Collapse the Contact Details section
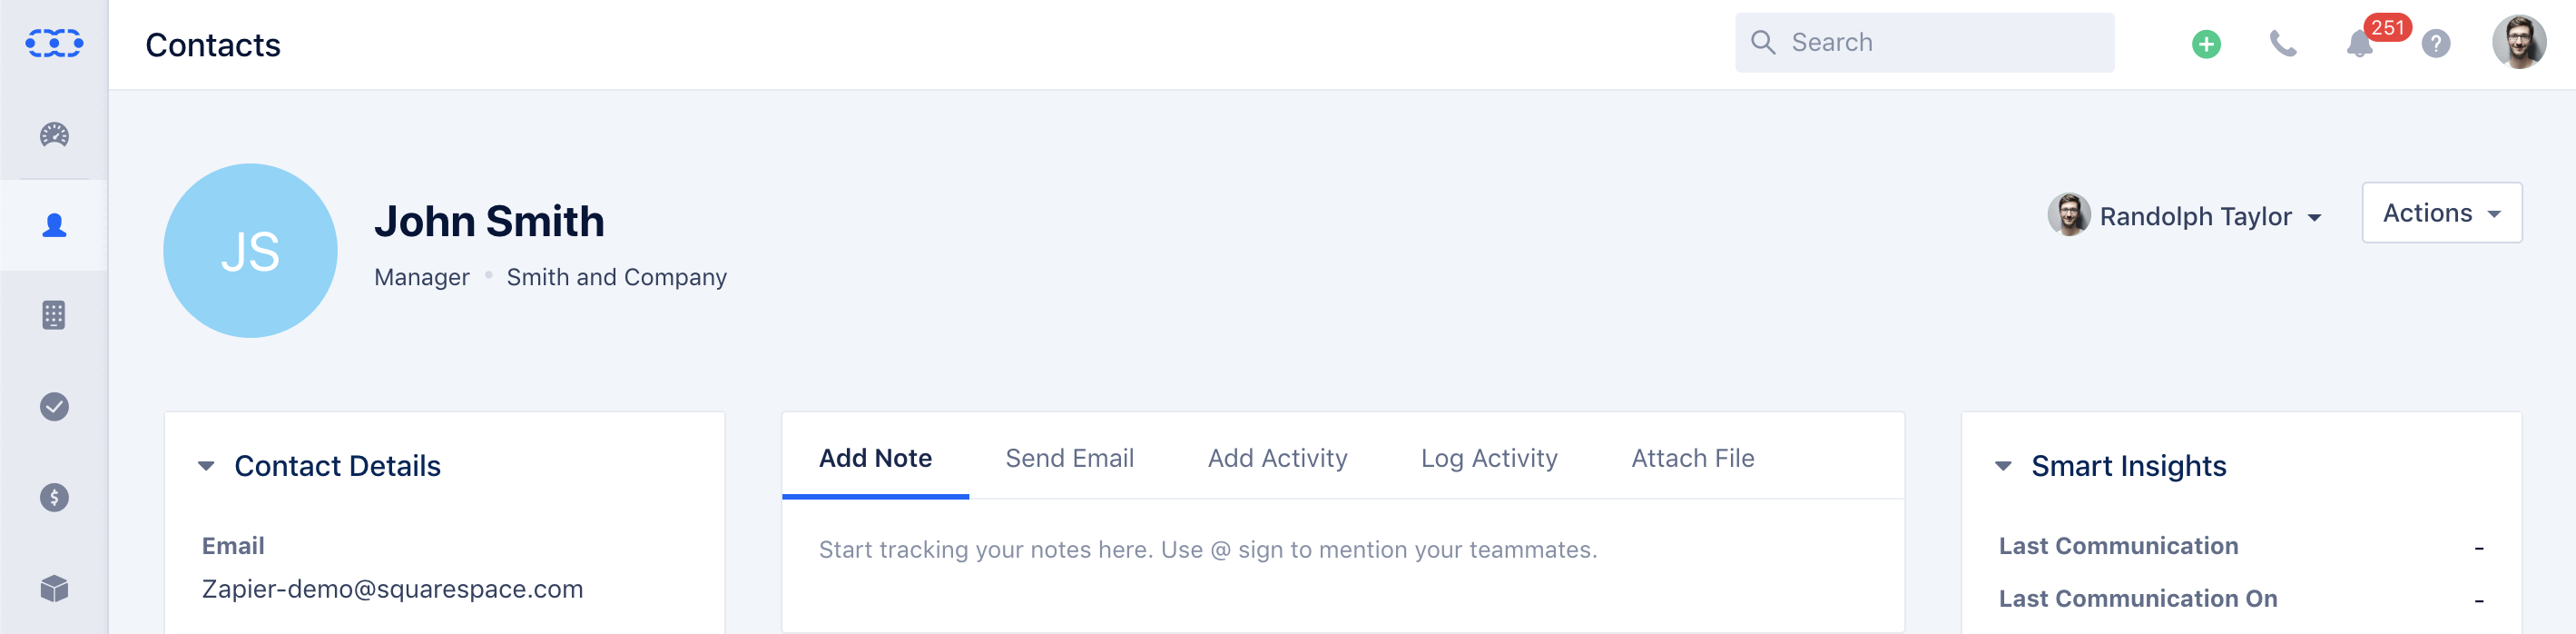The height and width of the screenshot is (634, 2576). (206, 466)
